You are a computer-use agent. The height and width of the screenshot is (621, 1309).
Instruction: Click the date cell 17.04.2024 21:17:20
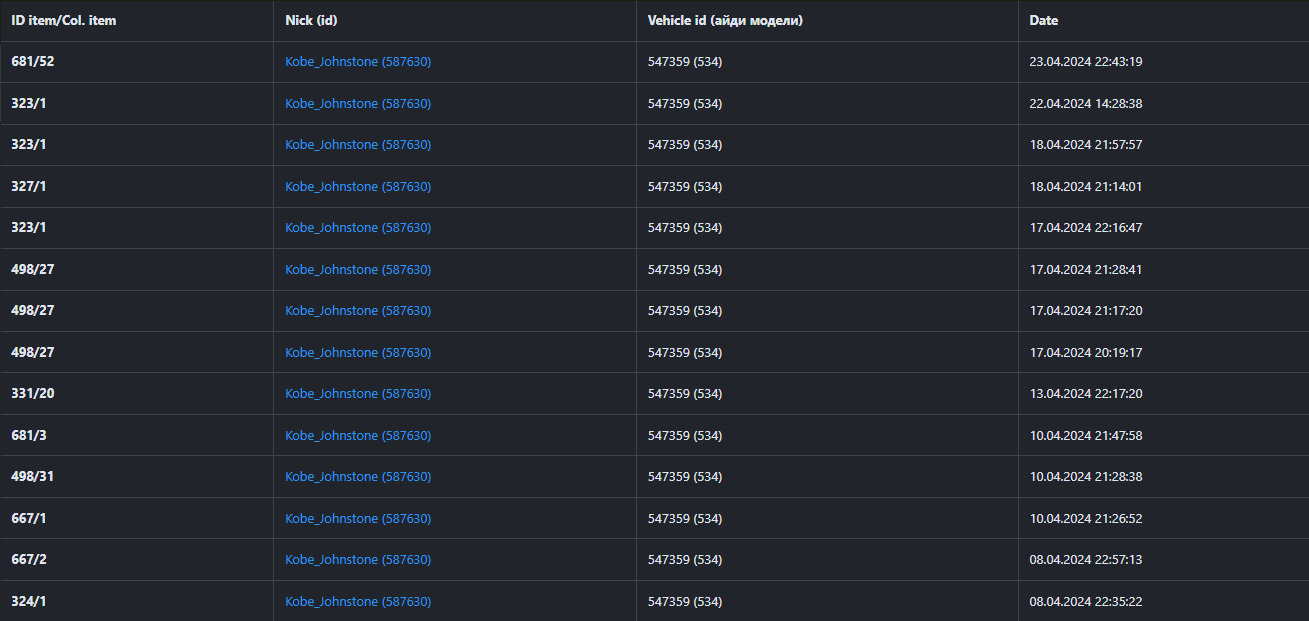1085,311
